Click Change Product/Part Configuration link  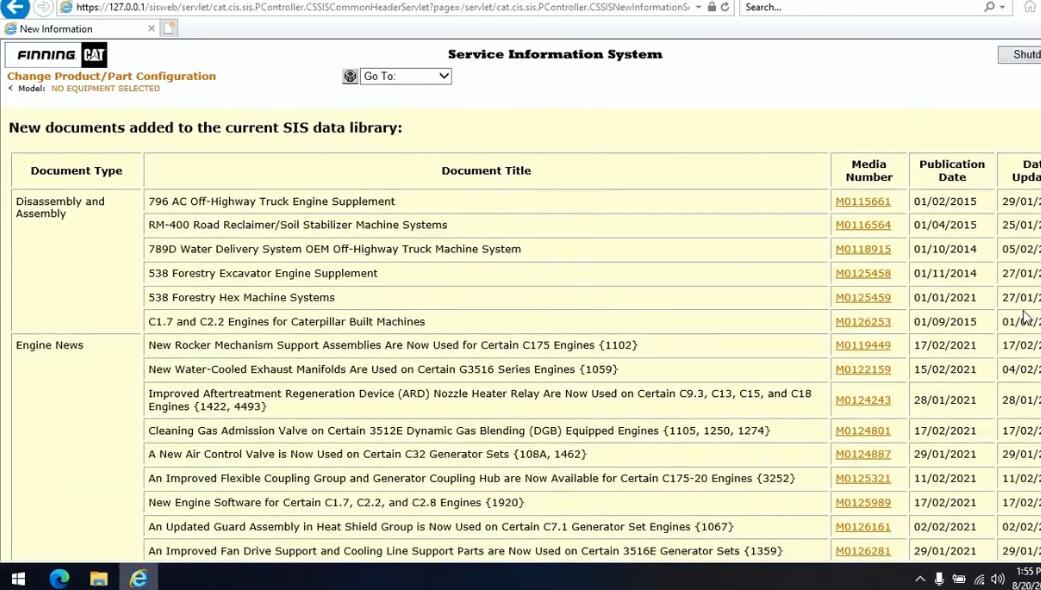pyautogui.click(x=112, y=76)
